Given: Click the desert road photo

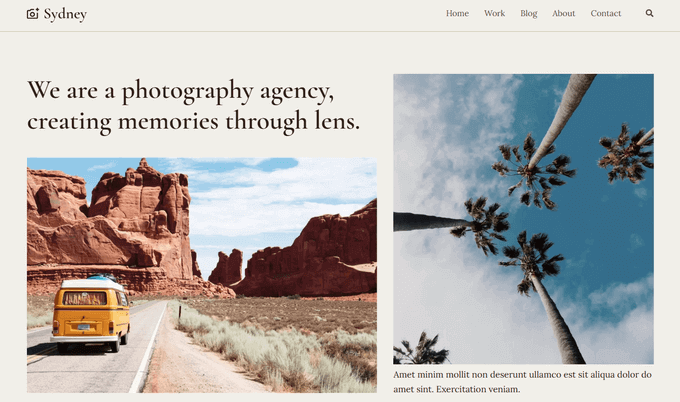Looking at the screenshot, I should pyautogui.click(x=202, y=275).
